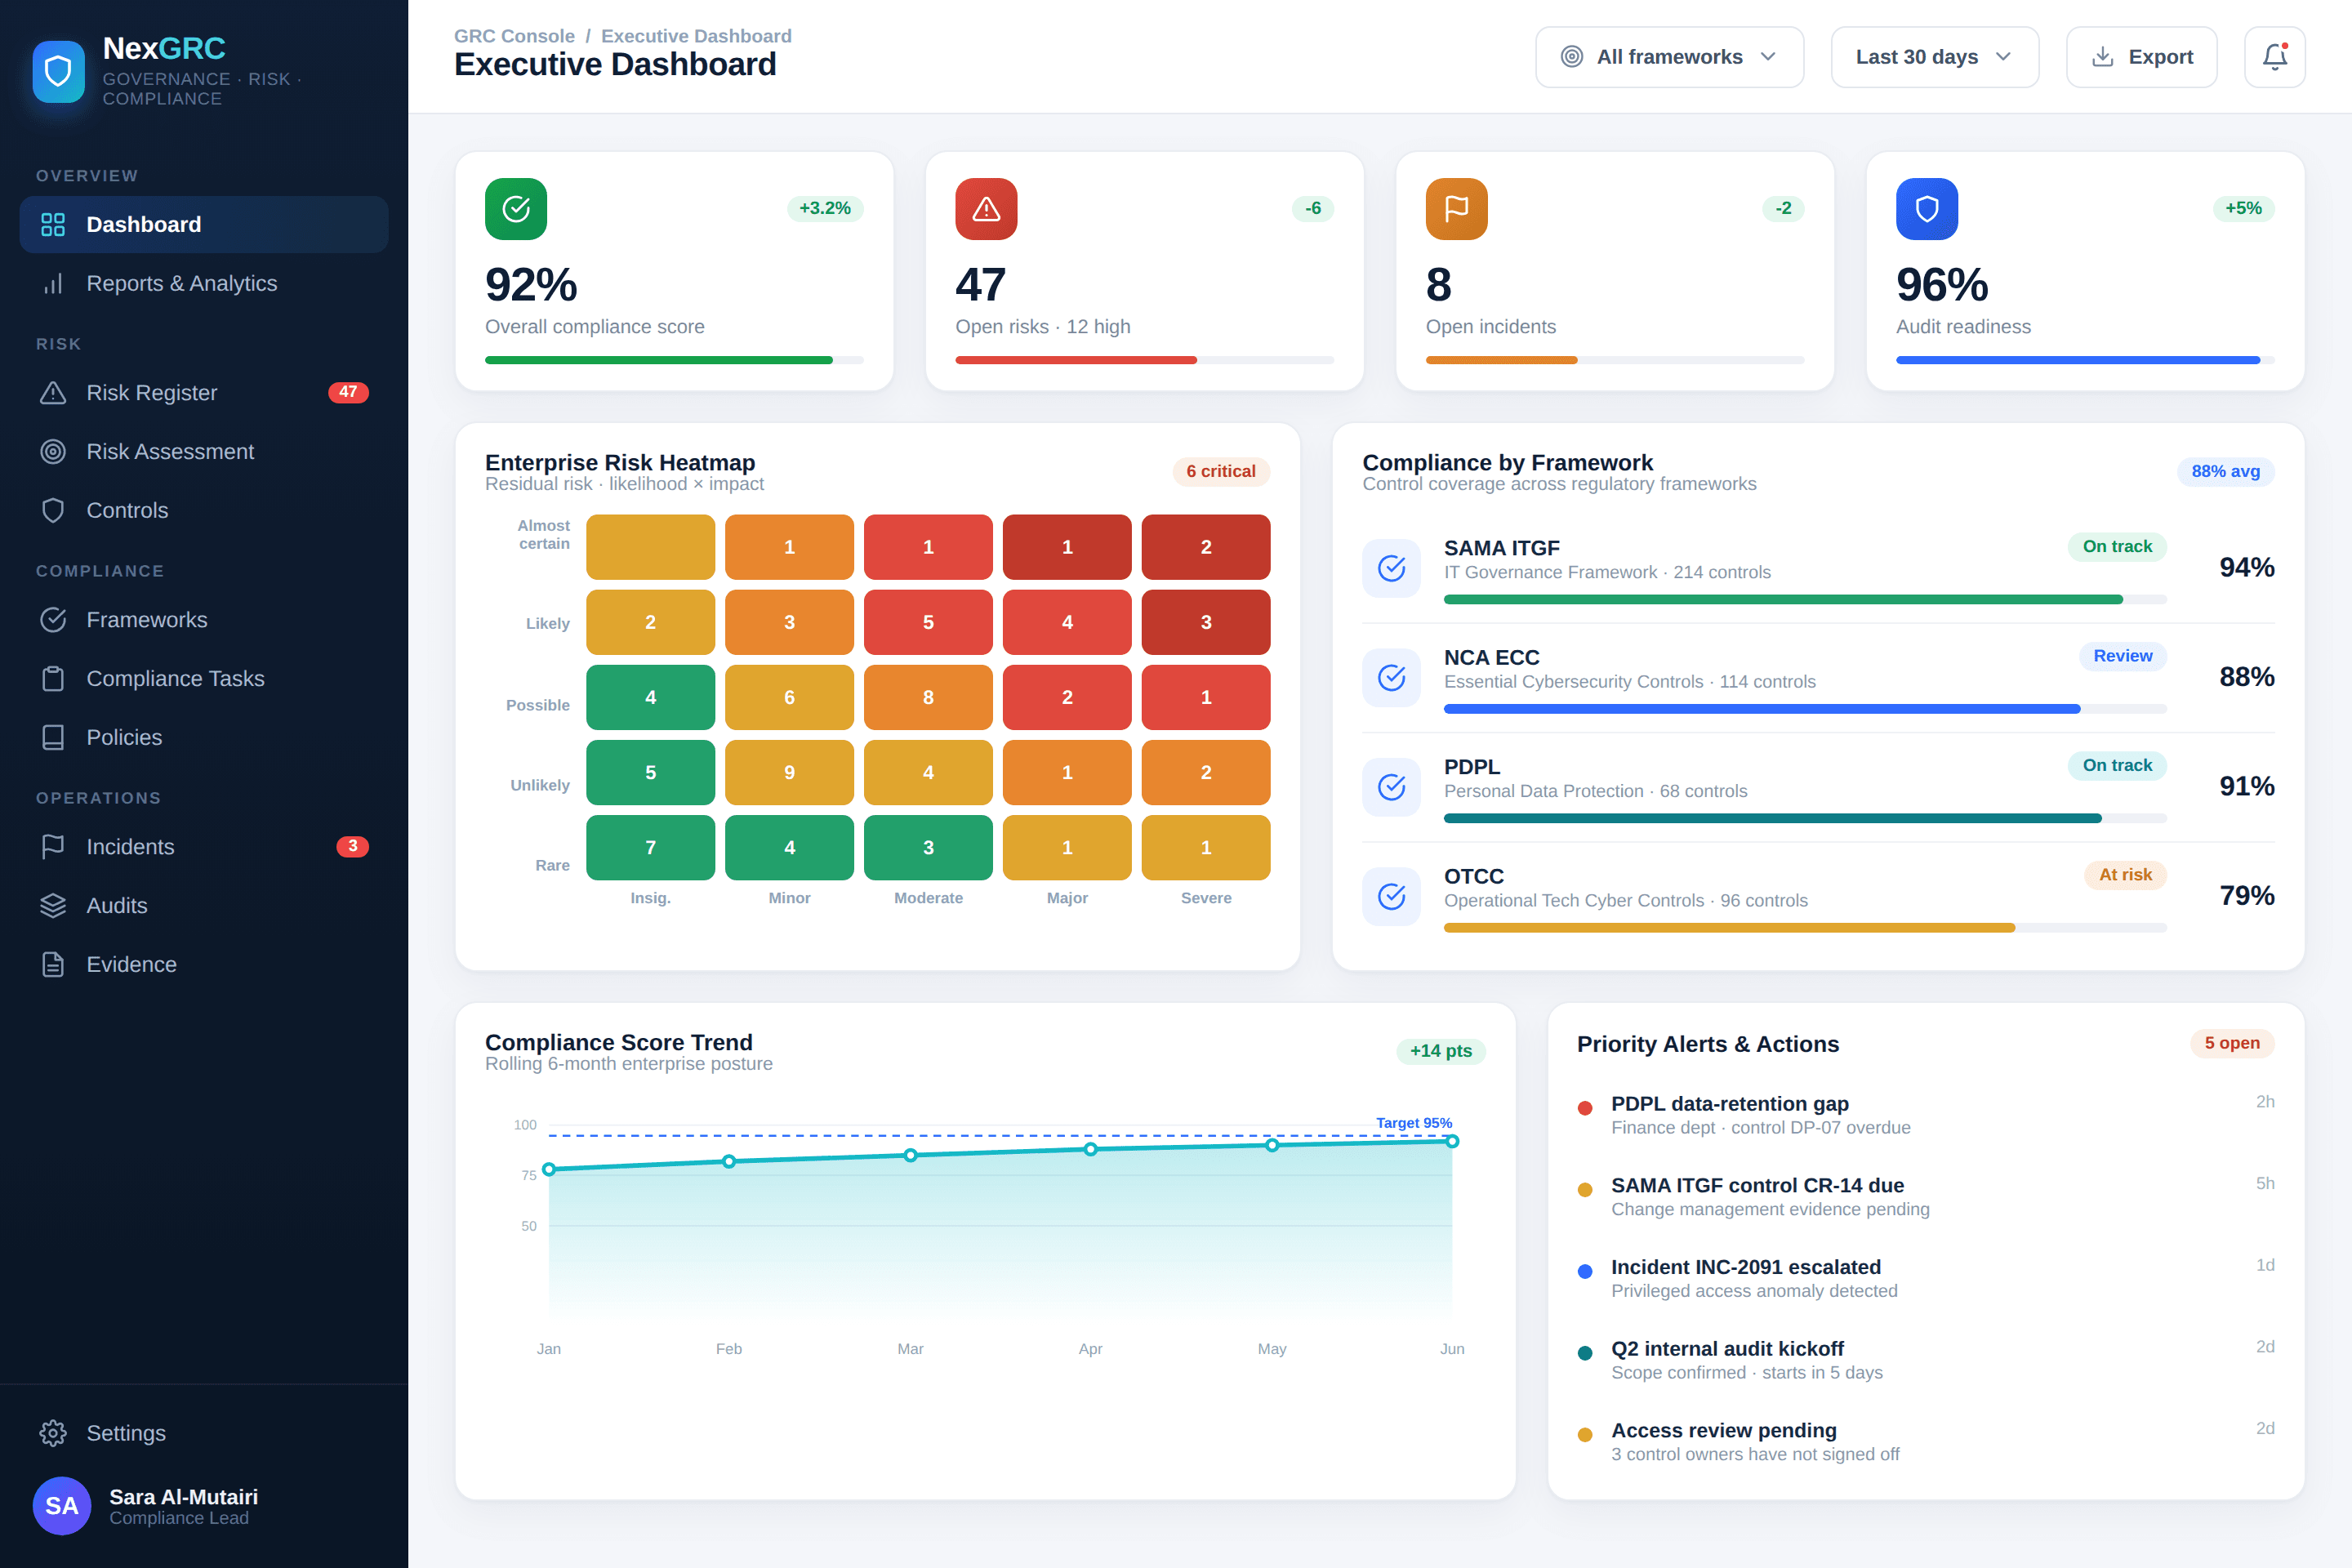The height and width of the screenshot is (1568, 2352).
Task: Click the Risk Register warning triangle icon
Action: coord(53,393)
